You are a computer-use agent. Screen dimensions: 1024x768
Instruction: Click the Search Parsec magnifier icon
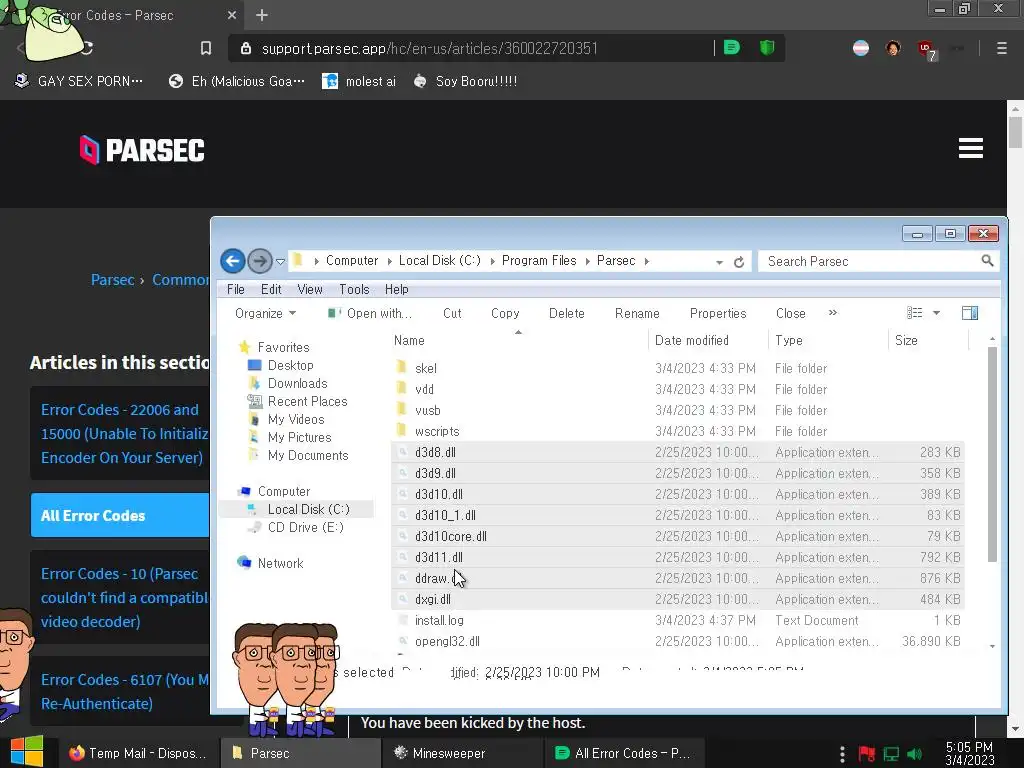(x=987, y=261)
